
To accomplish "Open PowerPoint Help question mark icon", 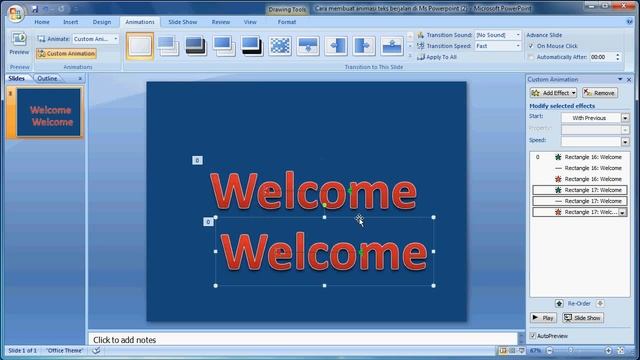I will (629, 22).
